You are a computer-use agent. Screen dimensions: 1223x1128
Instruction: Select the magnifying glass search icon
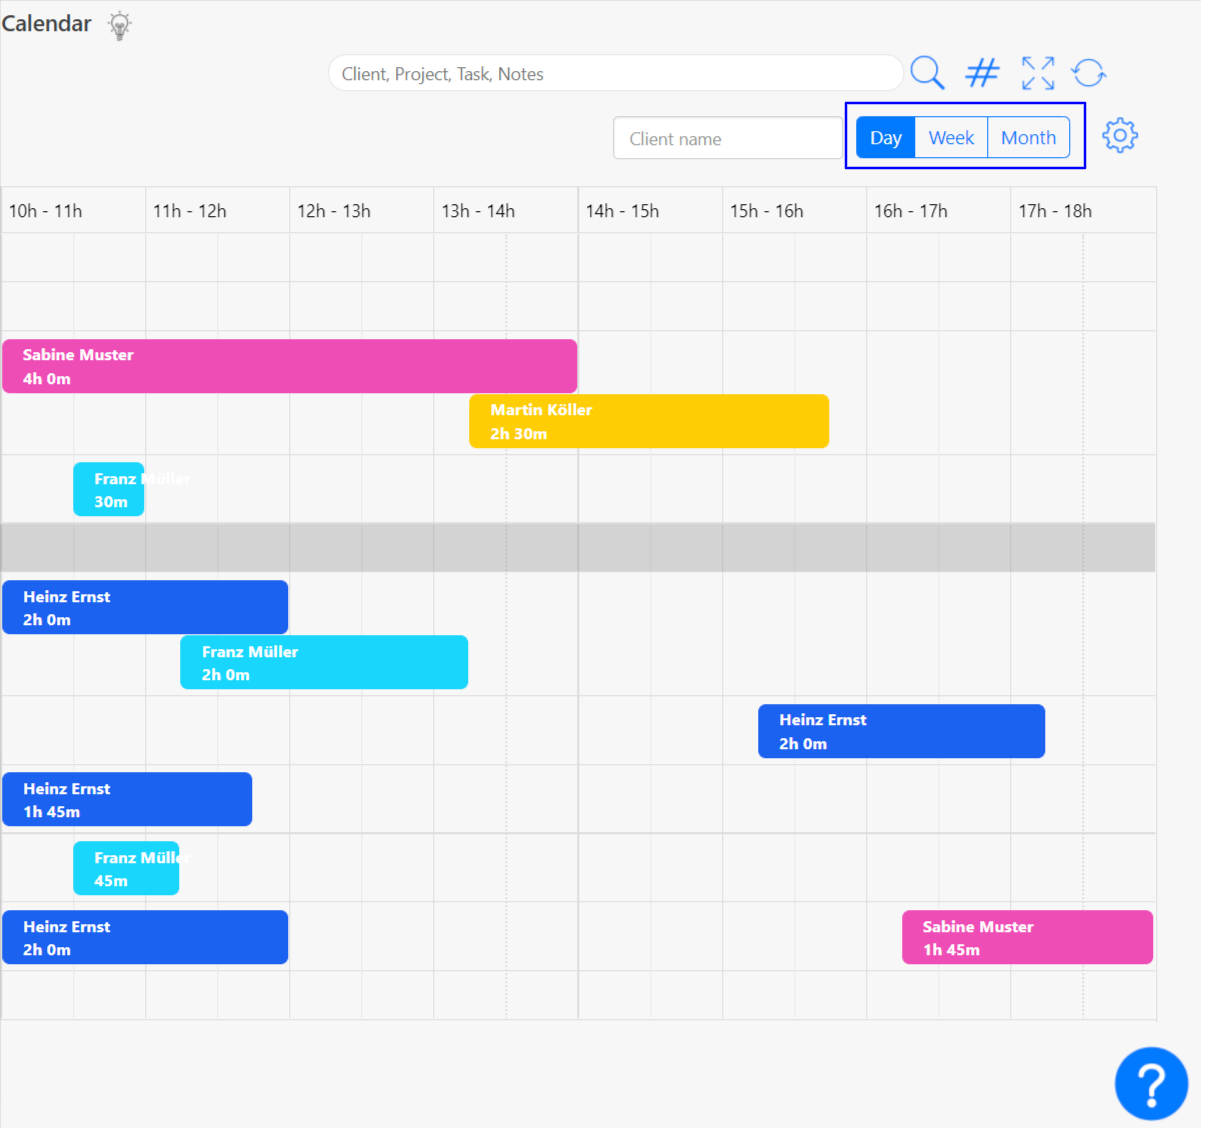tap(927, 73)
